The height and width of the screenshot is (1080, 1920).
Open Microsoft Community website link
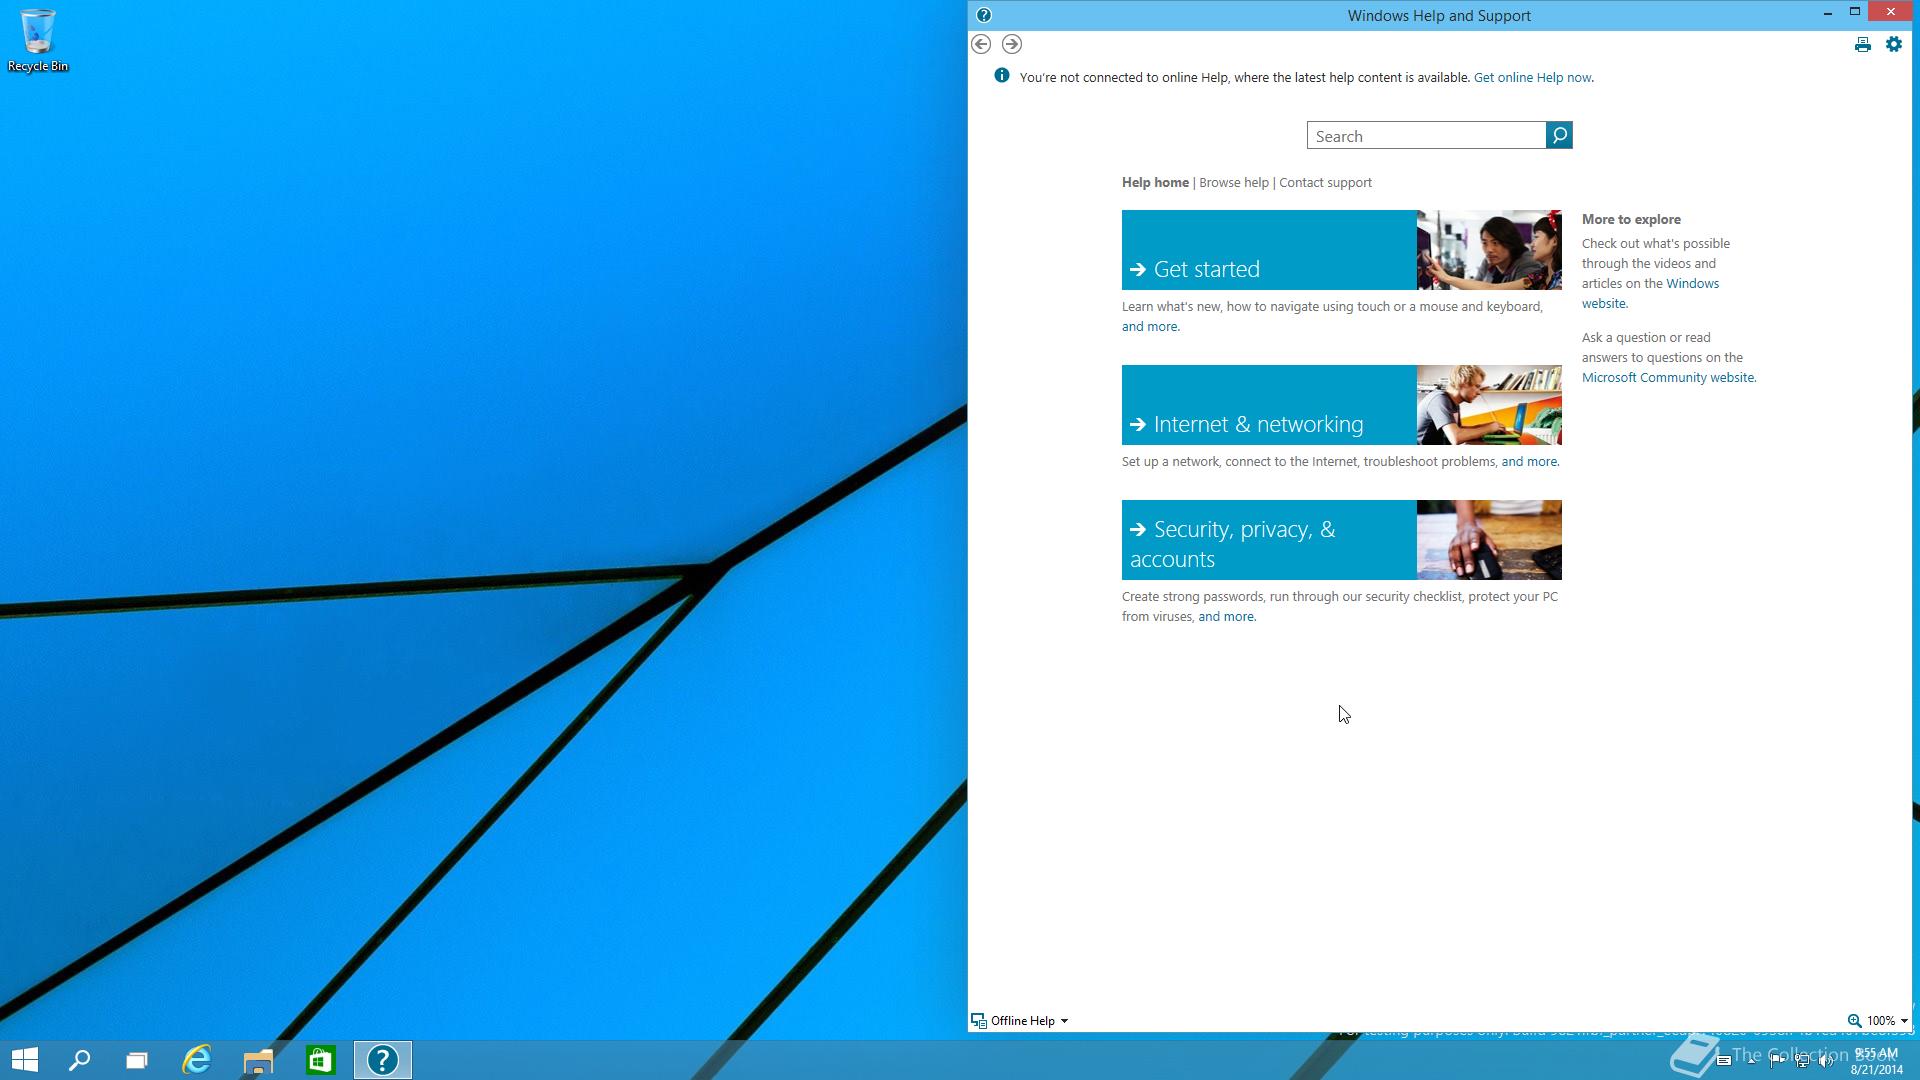[1668, 377]
